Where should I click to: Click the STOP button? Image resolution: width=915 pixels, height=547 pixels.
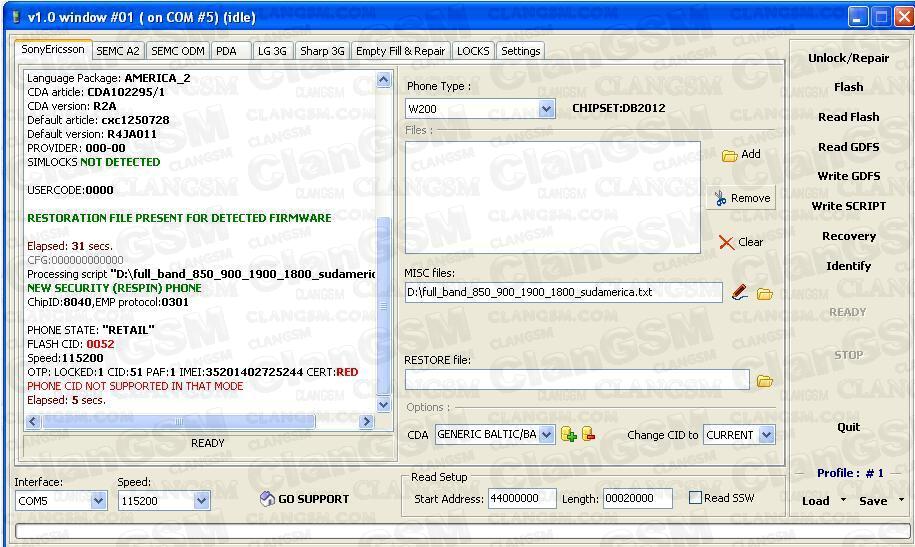848,355
